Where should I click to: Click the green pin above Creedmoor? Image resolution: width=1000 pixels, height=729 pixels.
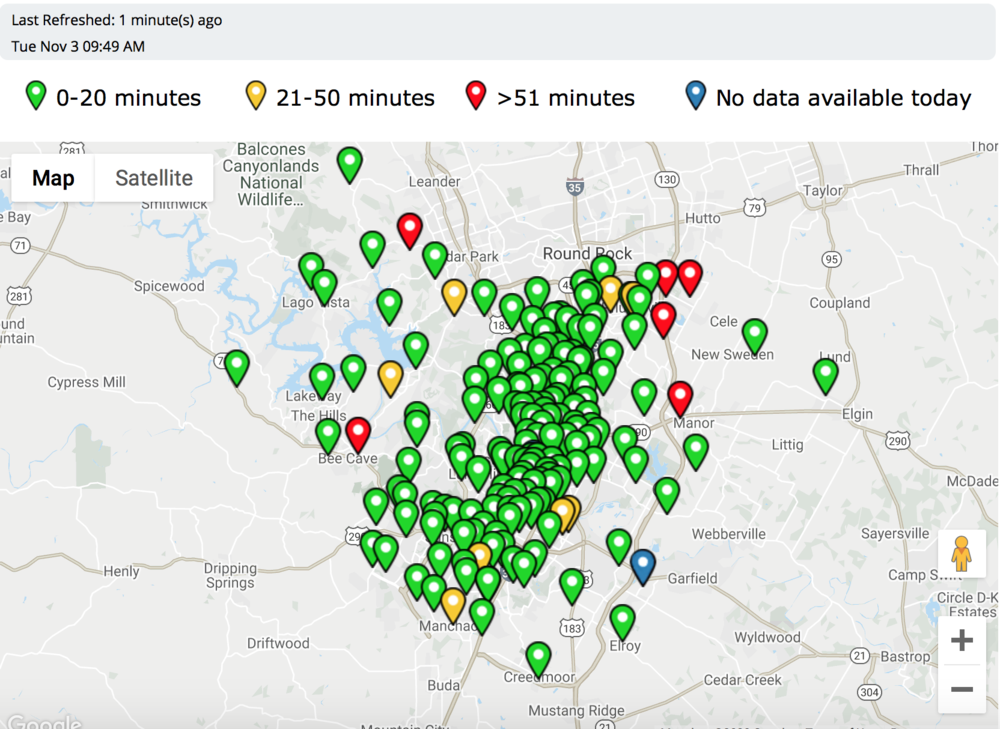click(x=538, y=657)
